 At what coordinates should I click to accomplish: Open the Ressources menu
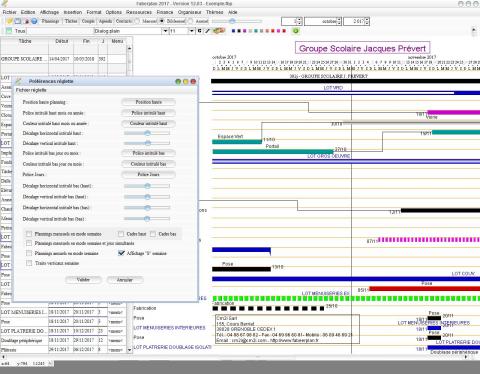point(139,12)
